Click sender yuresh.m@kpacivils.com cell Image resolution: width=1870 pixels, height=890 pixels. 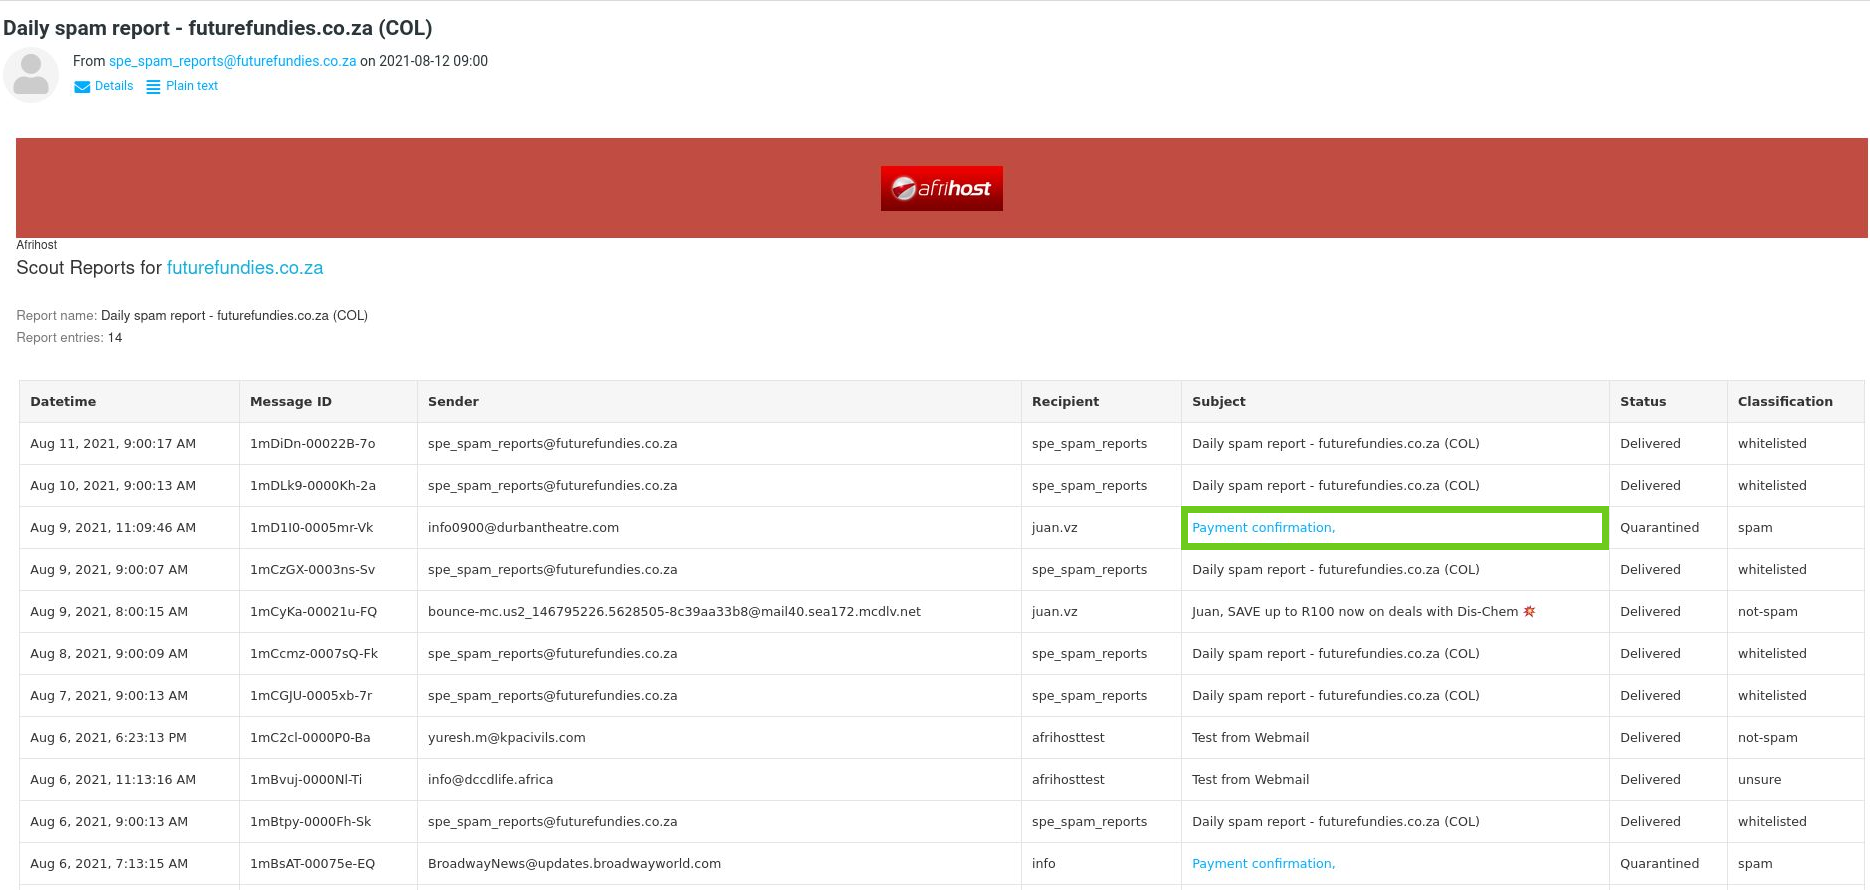click(506, 738)
